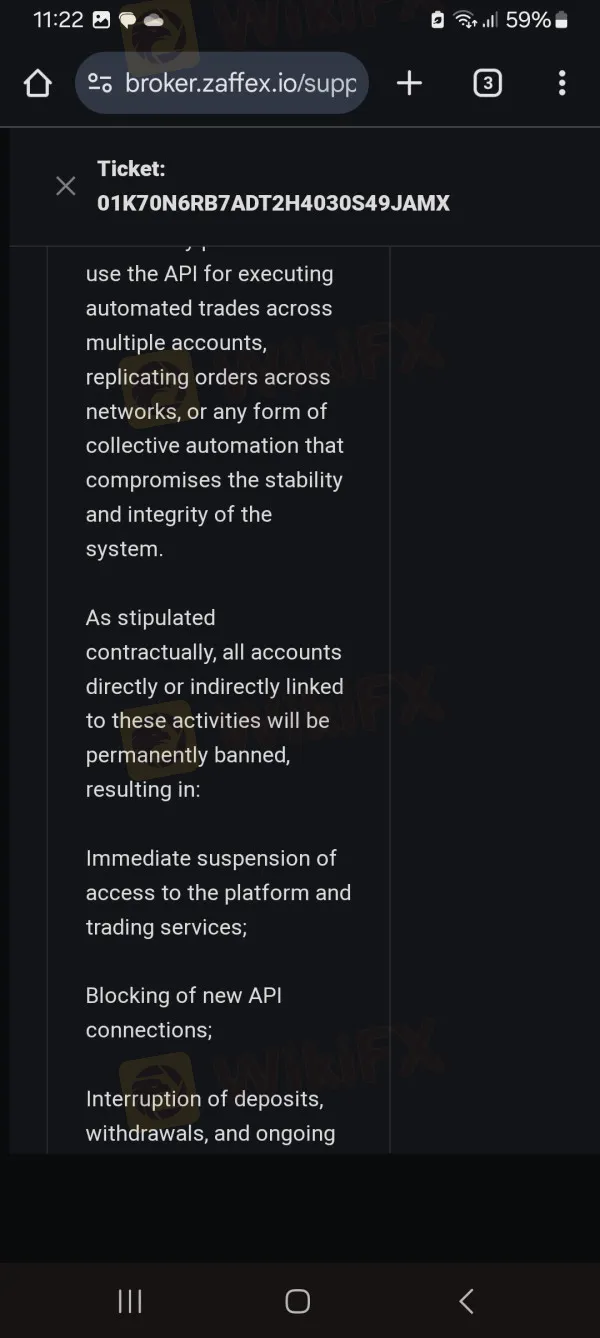Screen dimensions: 600x1338
Task: Tap the Wi-Fi status icon
Action: pos(464,20)
